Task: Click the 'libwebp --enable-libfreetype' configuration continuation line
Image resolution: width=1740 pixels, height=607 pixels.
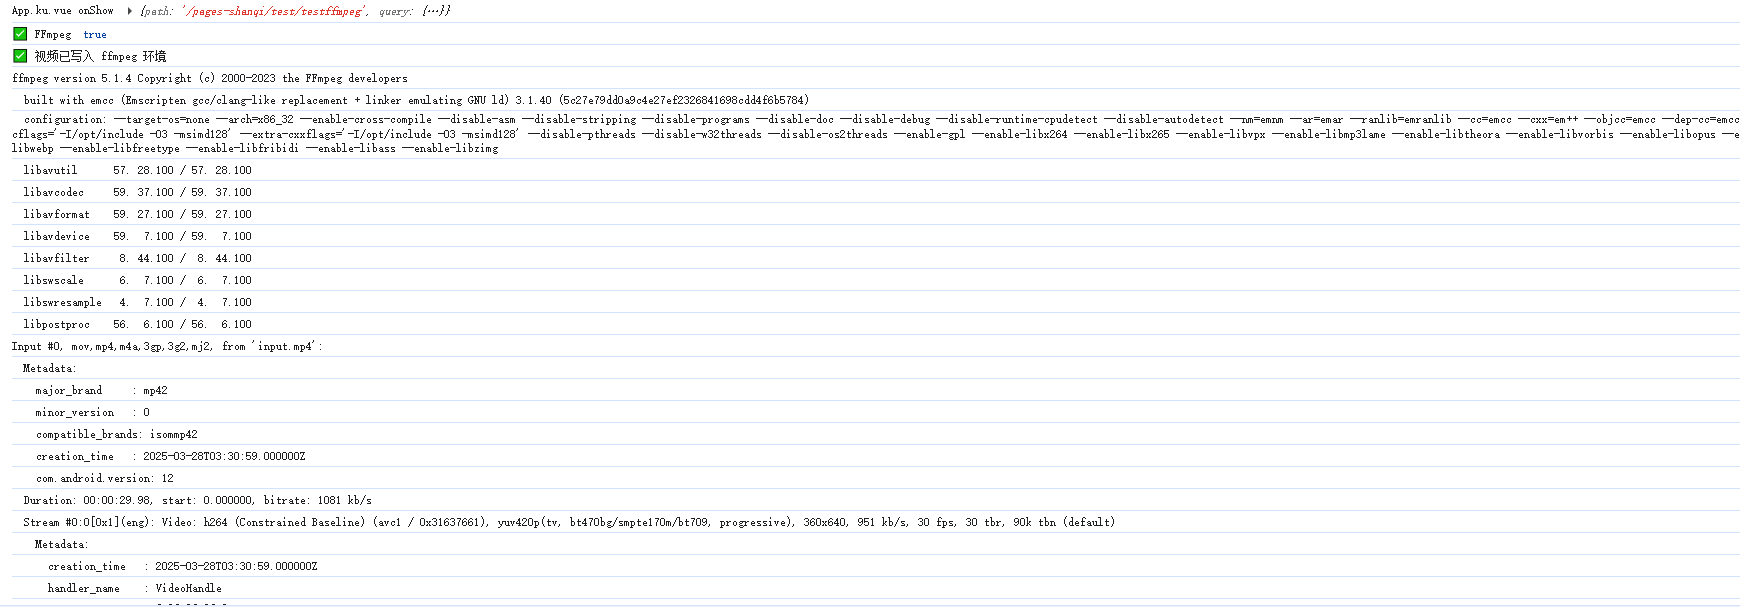Action: pos(255,148)
